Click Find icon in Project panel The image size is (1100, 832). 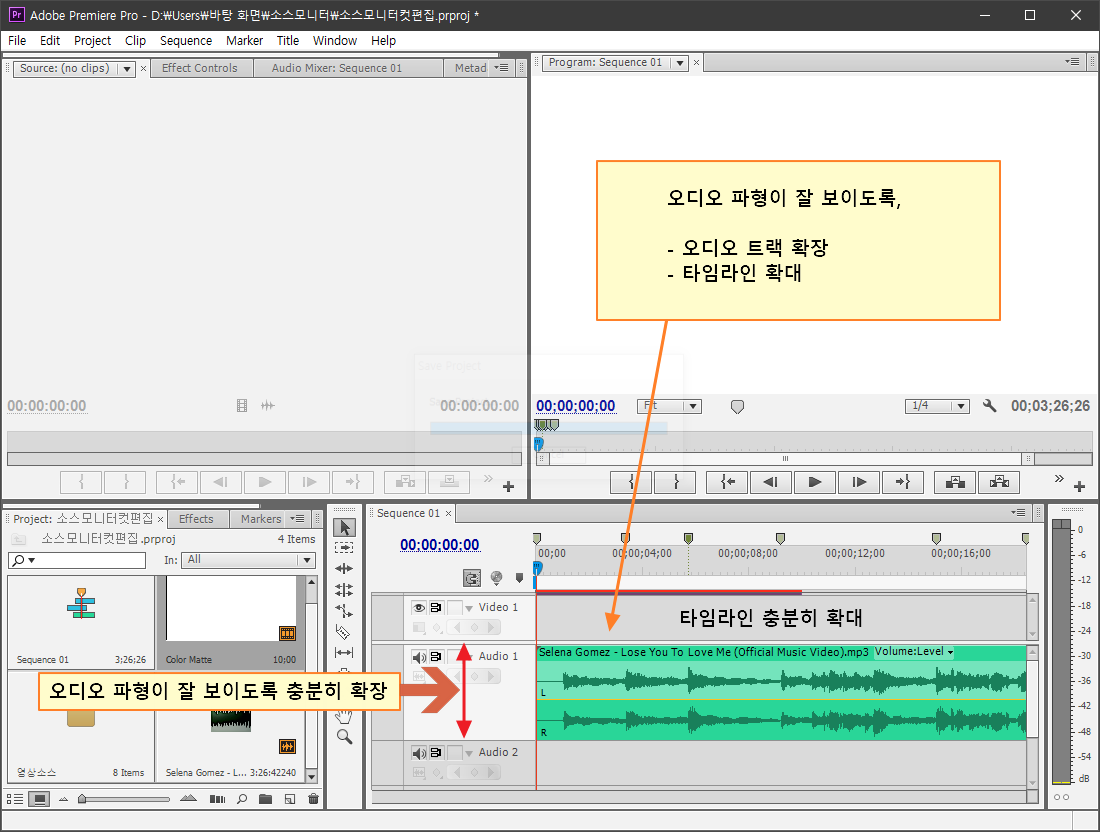click(x=242, y=798)
